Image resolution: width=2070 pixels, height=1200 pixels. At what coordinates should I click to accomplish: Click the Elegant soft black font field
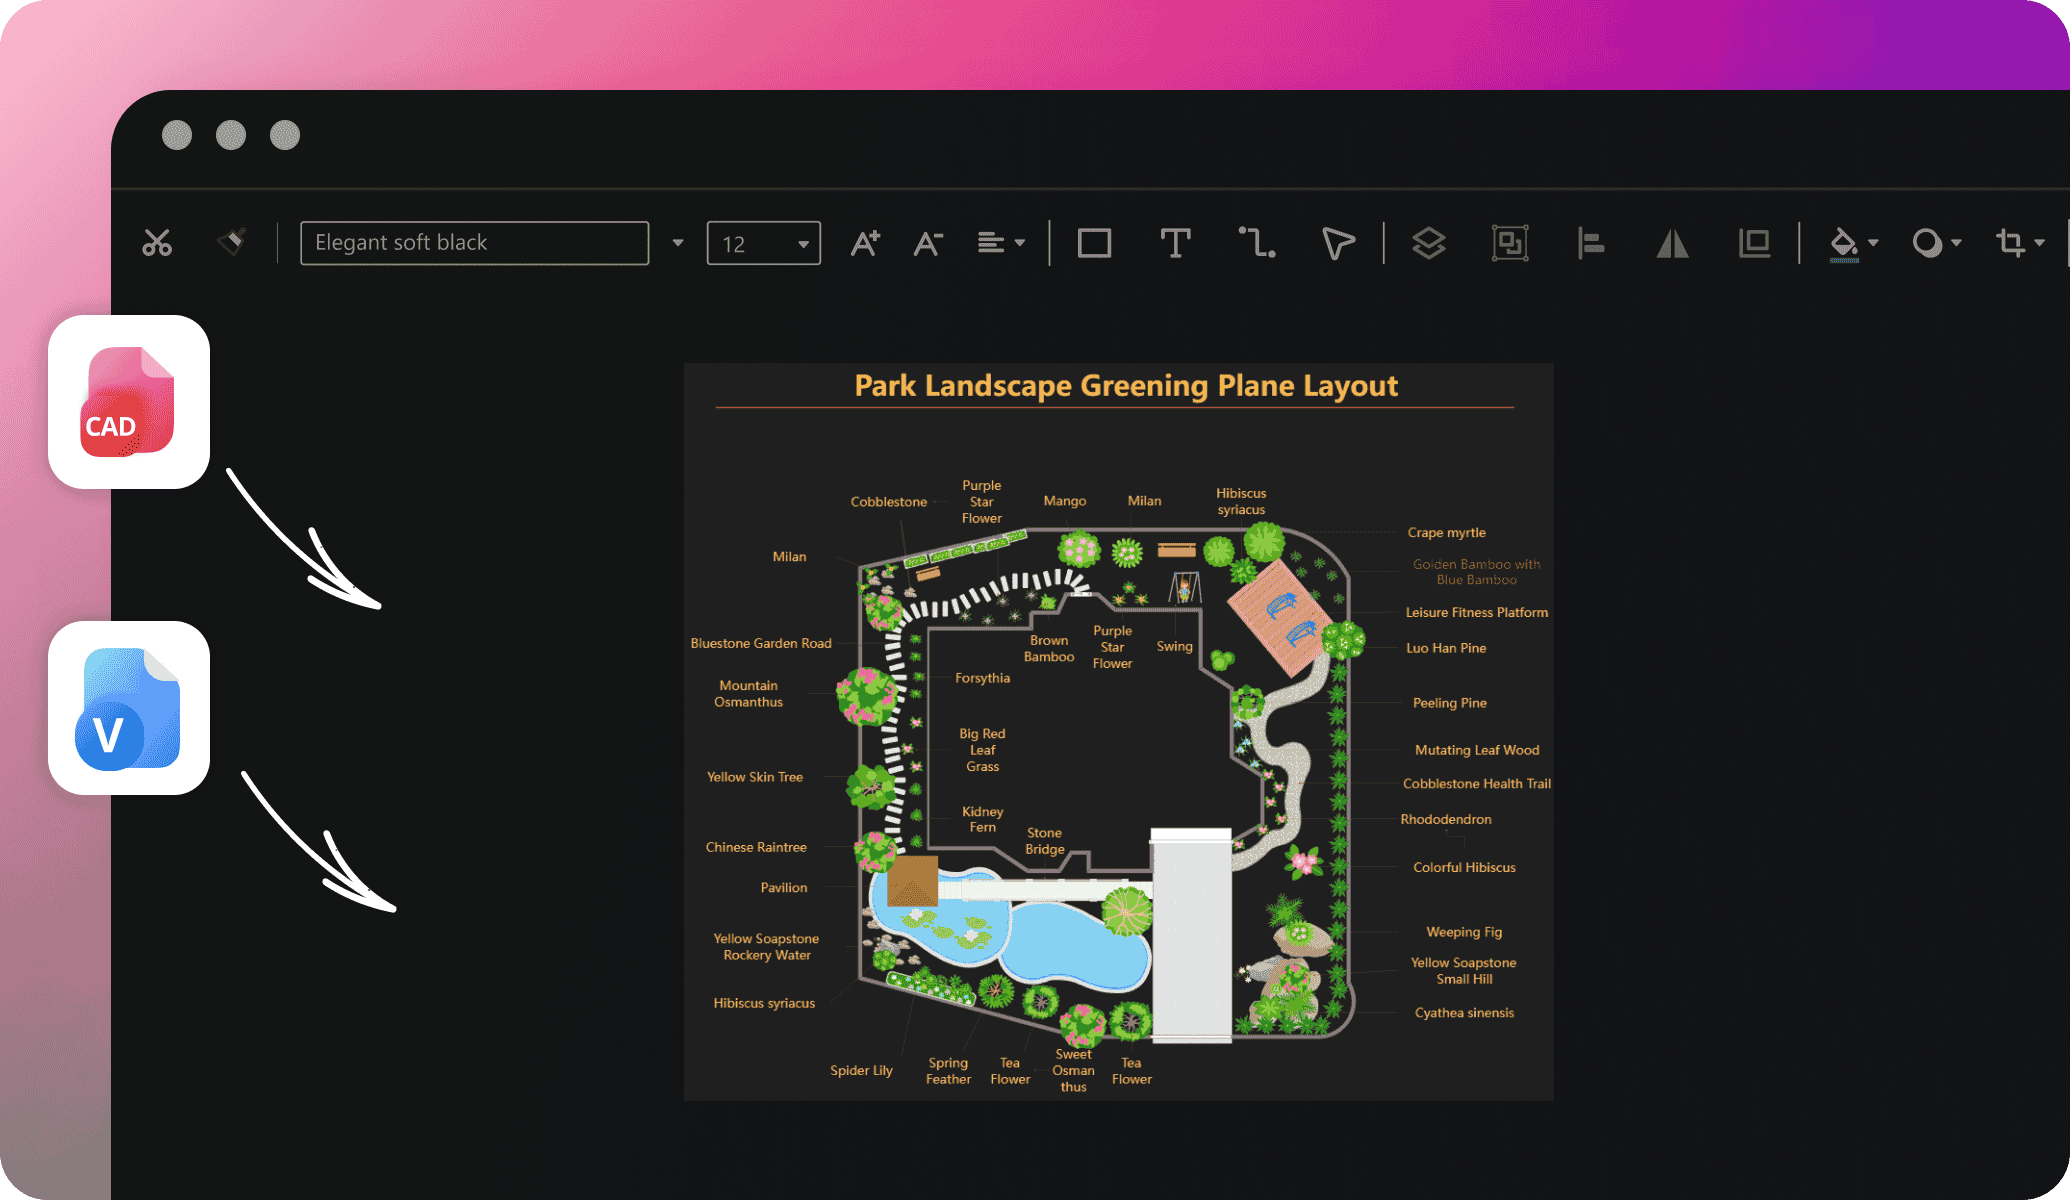click(x=479, y=240)
